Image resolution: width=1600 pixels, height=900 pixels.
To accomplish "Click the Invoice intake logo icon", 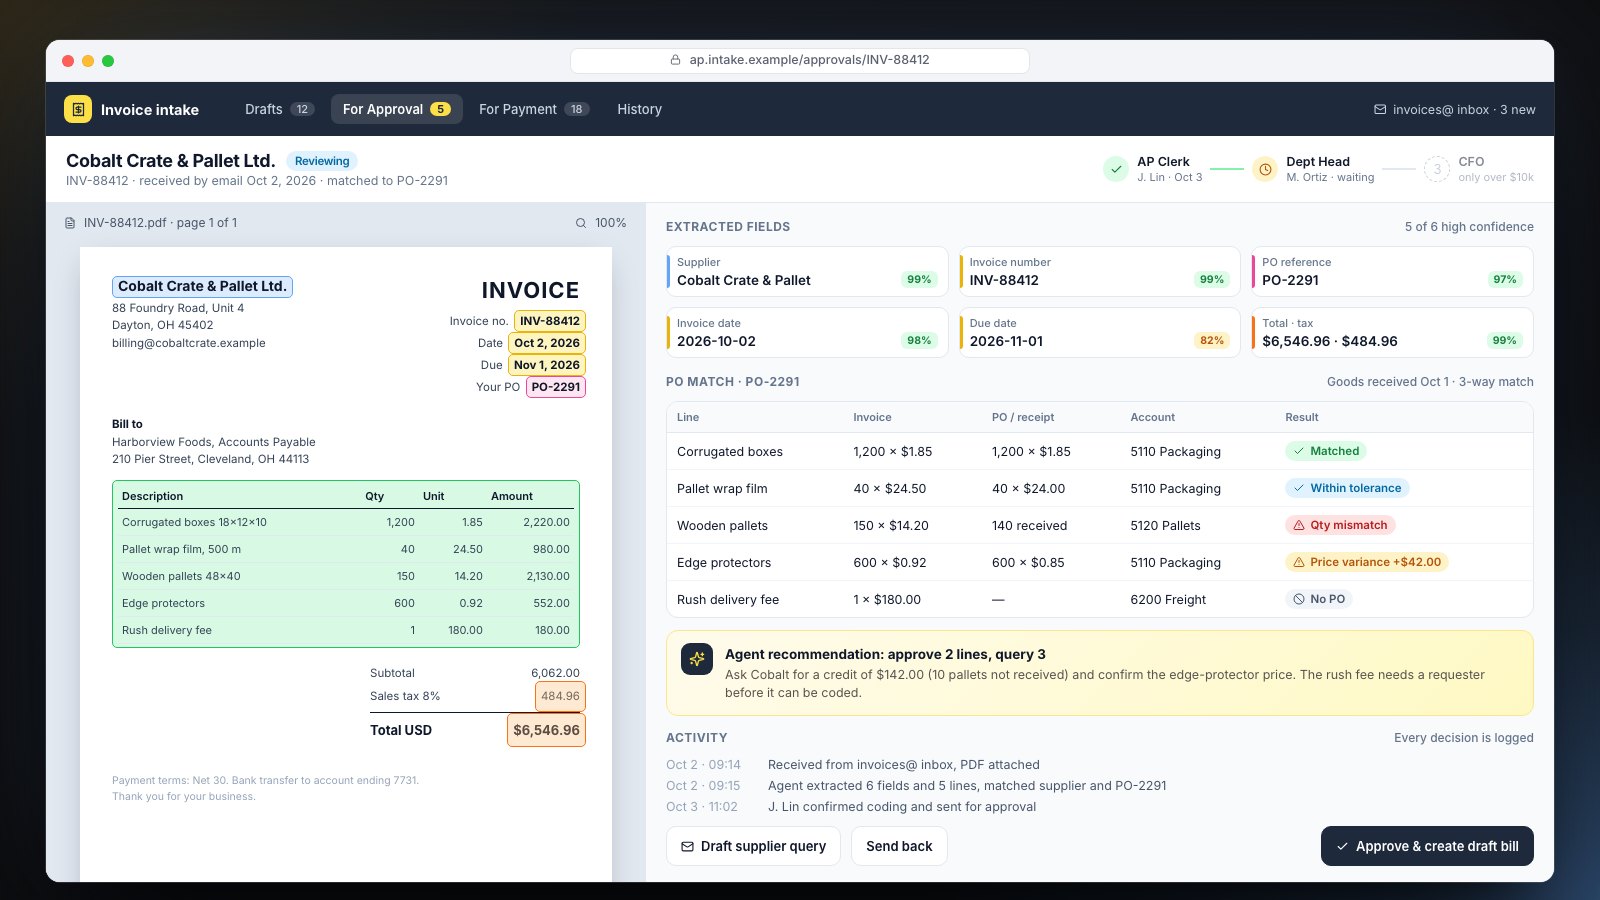I will [x=78, y=109].
